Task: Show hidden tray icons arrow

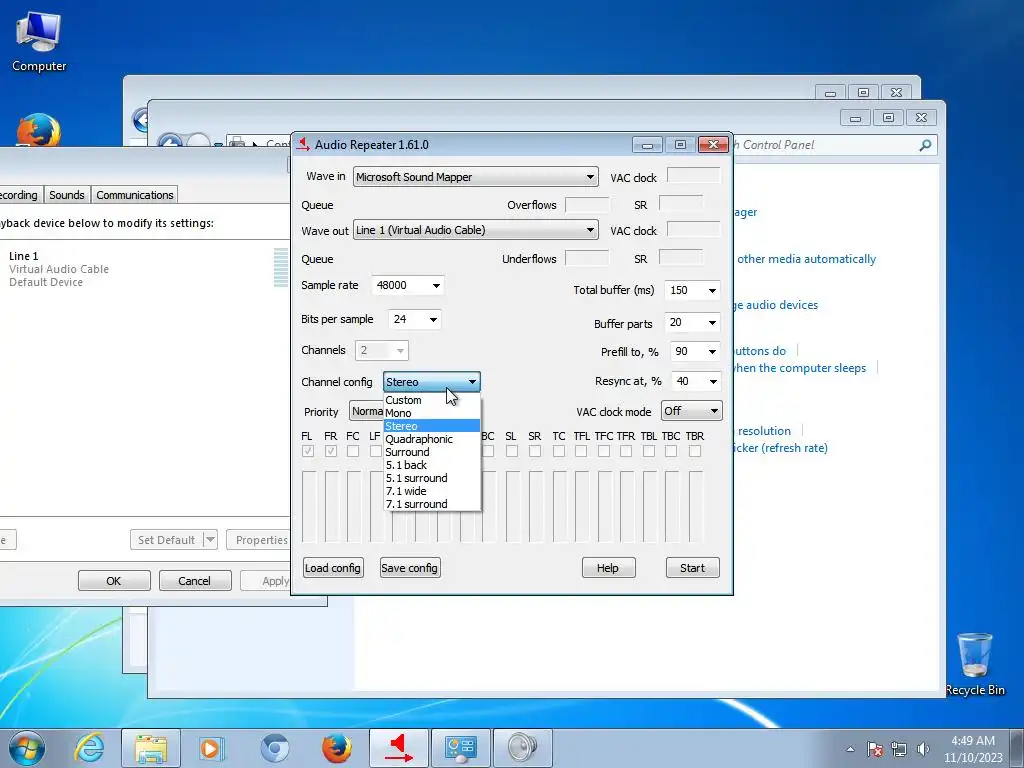Action: click(850, 749)
